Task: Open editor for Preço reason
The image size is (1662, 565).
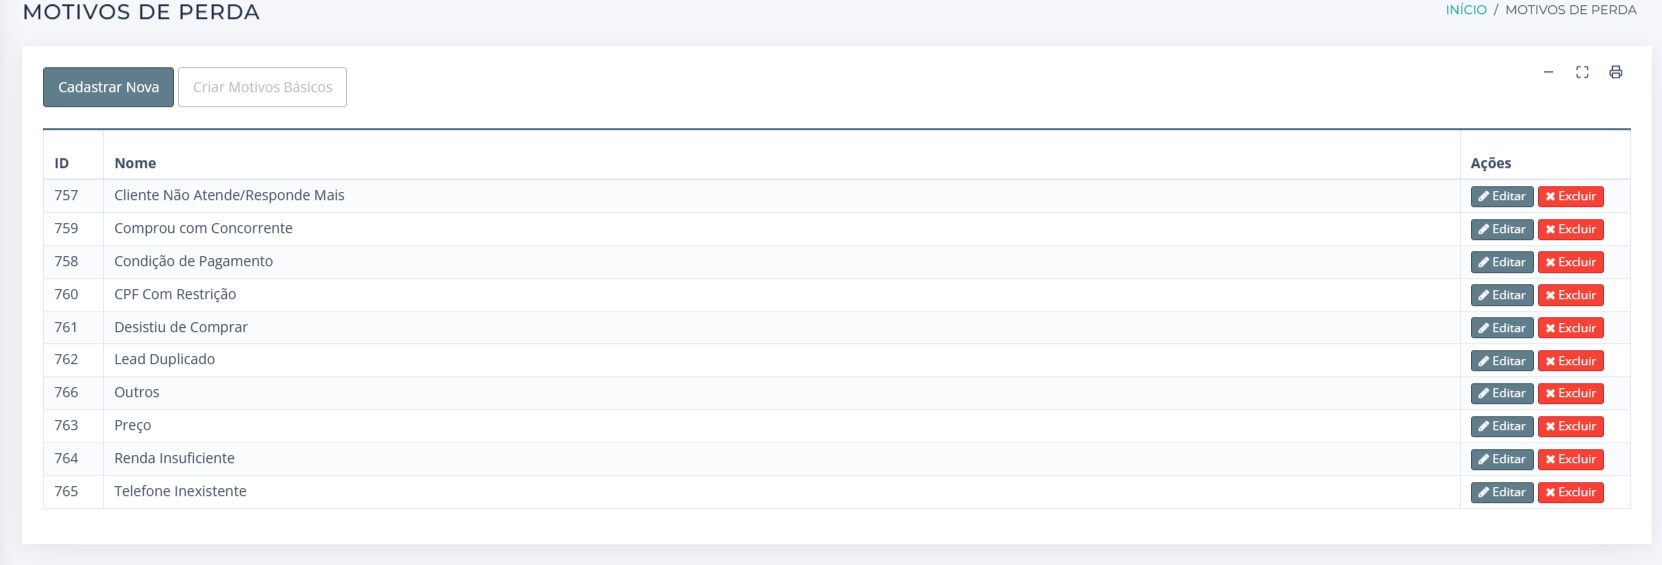Action: (x=1501, y=427)
